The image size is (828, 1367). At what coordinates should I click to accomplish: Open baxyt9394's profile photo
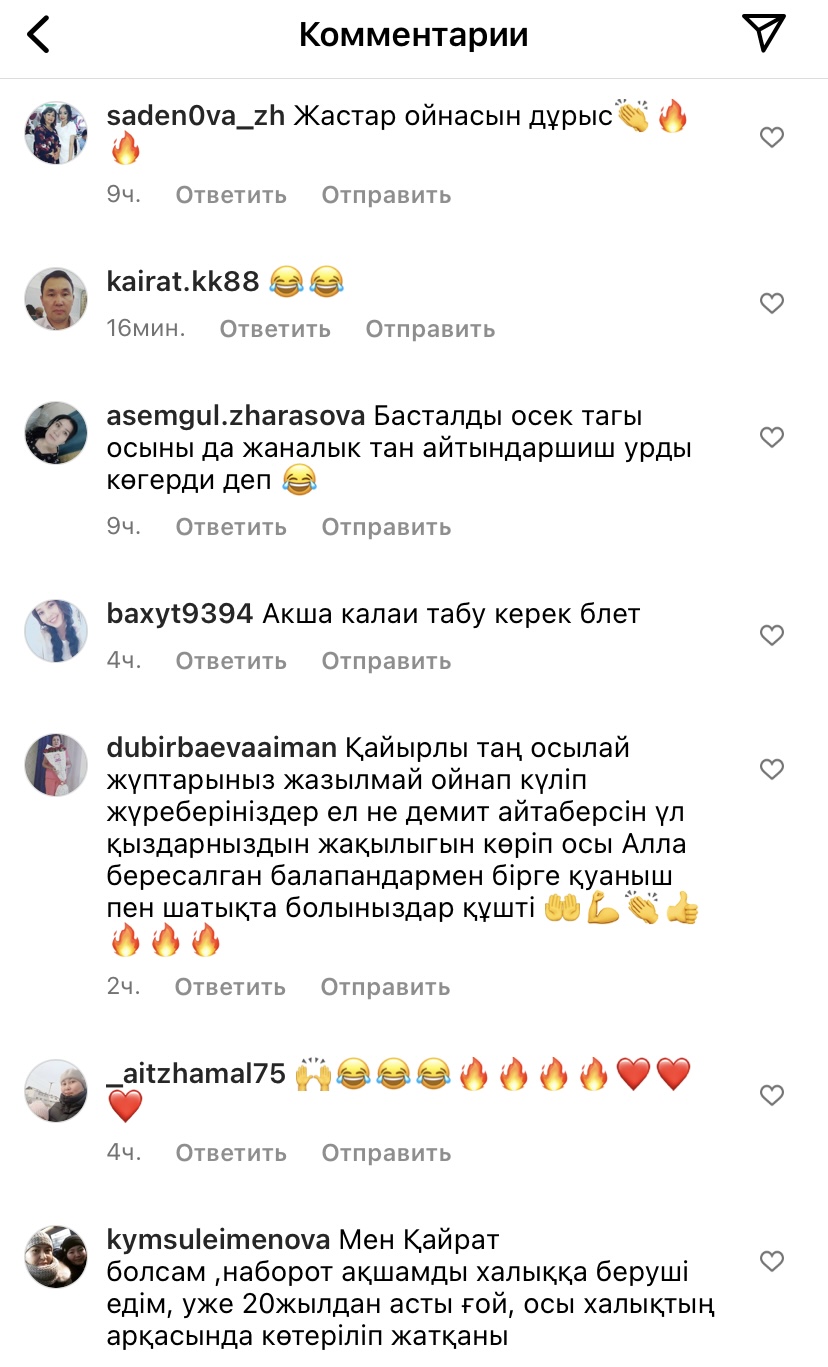pos(56,630)
